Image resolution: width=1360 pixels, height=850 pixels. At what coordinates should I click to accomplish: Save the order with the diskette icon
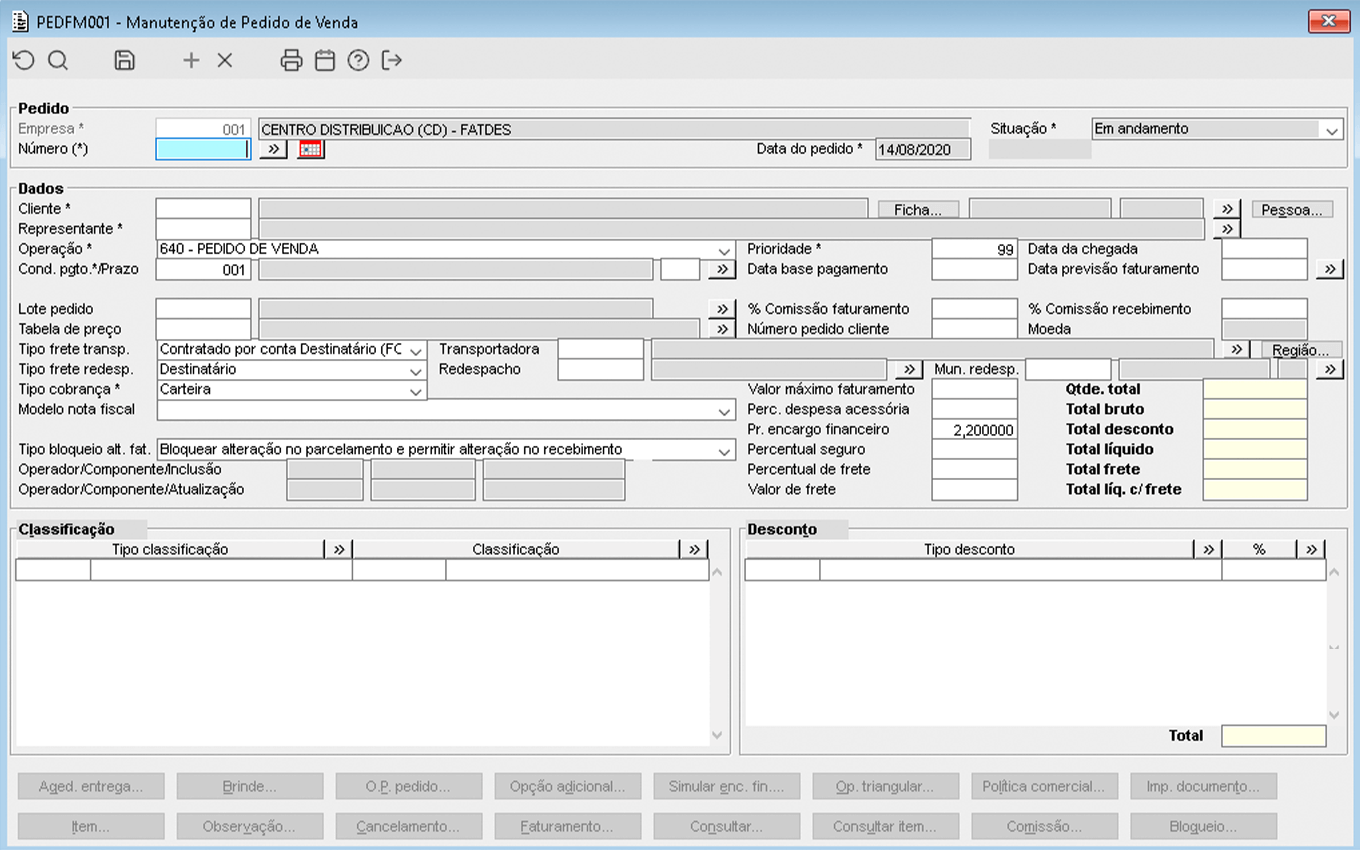pos(124,61)
